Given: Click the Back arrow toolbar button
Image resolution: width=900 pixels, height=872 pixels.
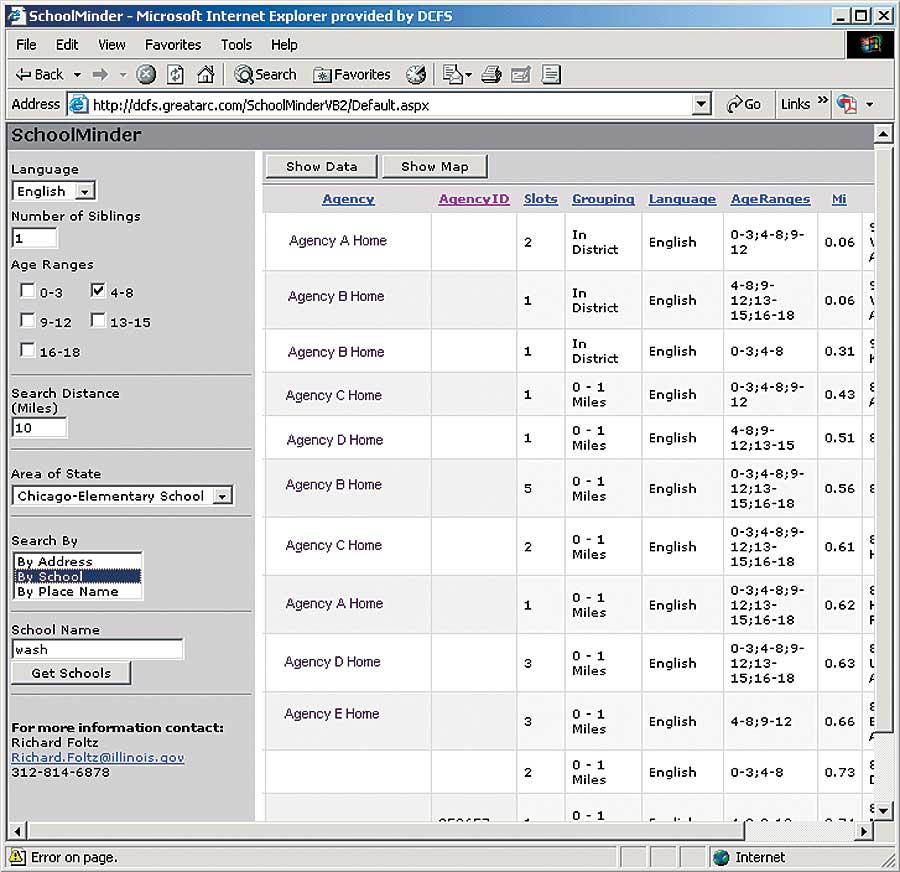Looking at the screenshot, I should pyautogui.click(x=38, y=75).
